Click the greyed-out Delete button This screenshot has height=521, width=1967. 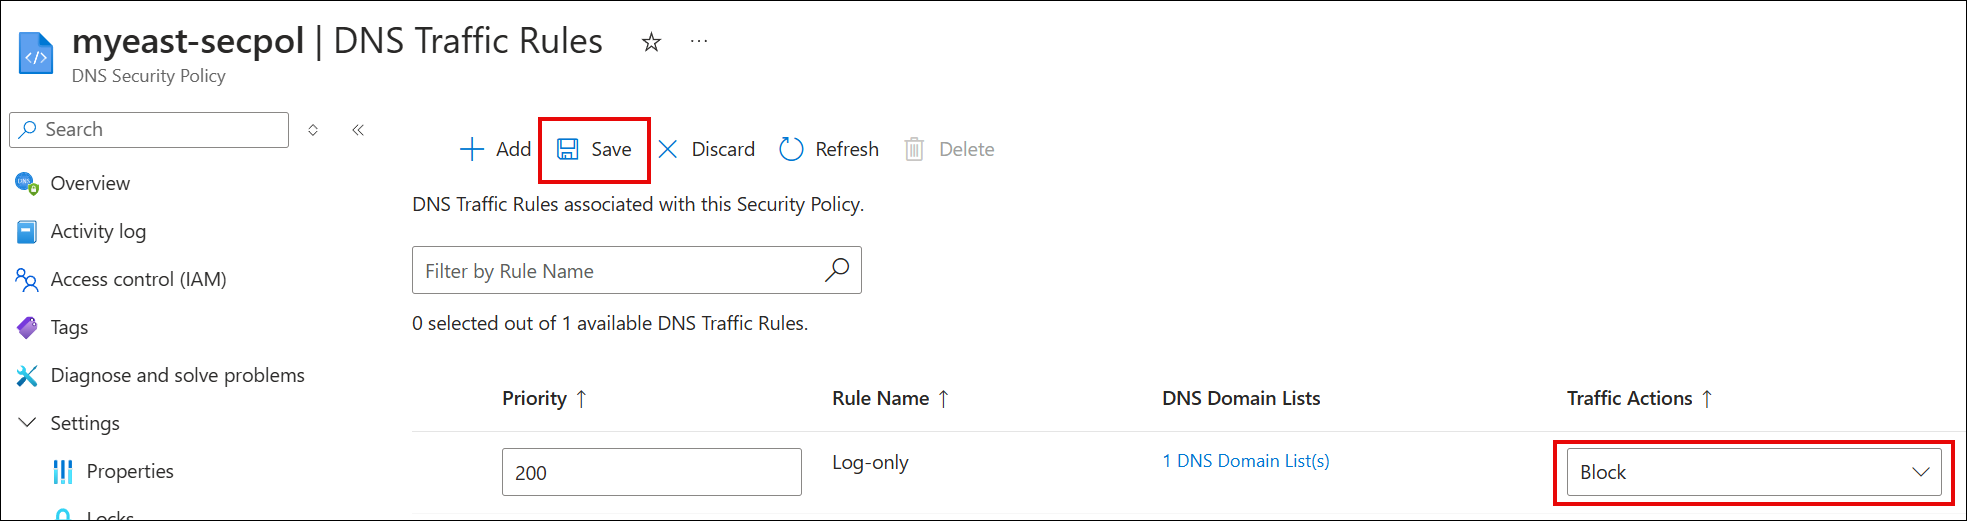(x=949, y=150)
